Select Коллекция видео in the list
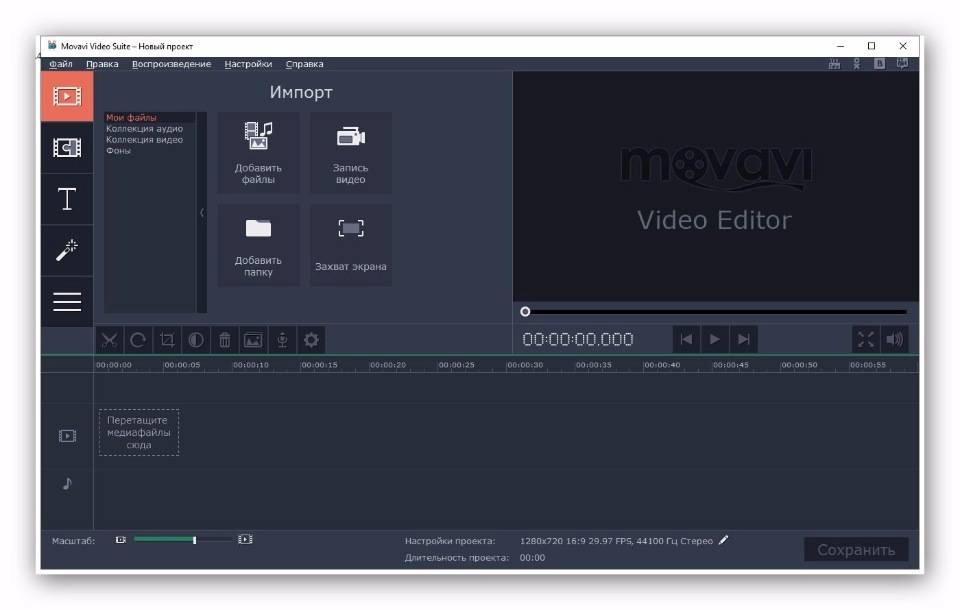The image size is (960, 610). [x=144, y=139]
